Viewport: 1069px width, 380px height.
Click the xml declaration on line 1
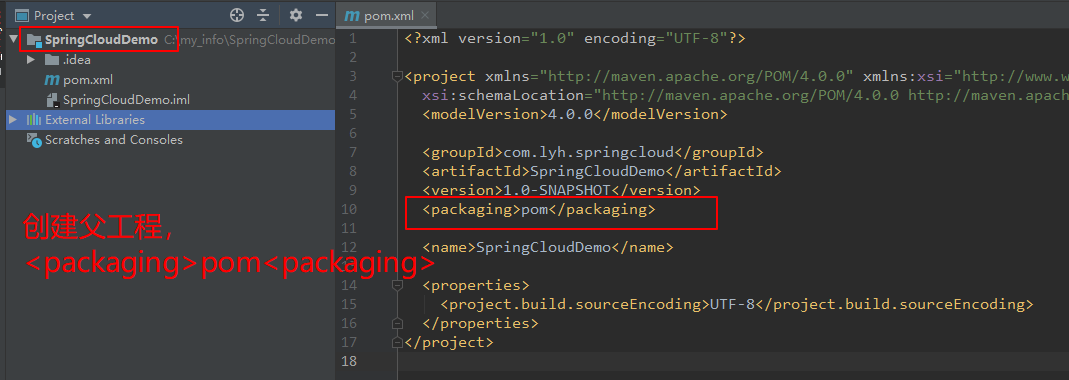(575, 39)
